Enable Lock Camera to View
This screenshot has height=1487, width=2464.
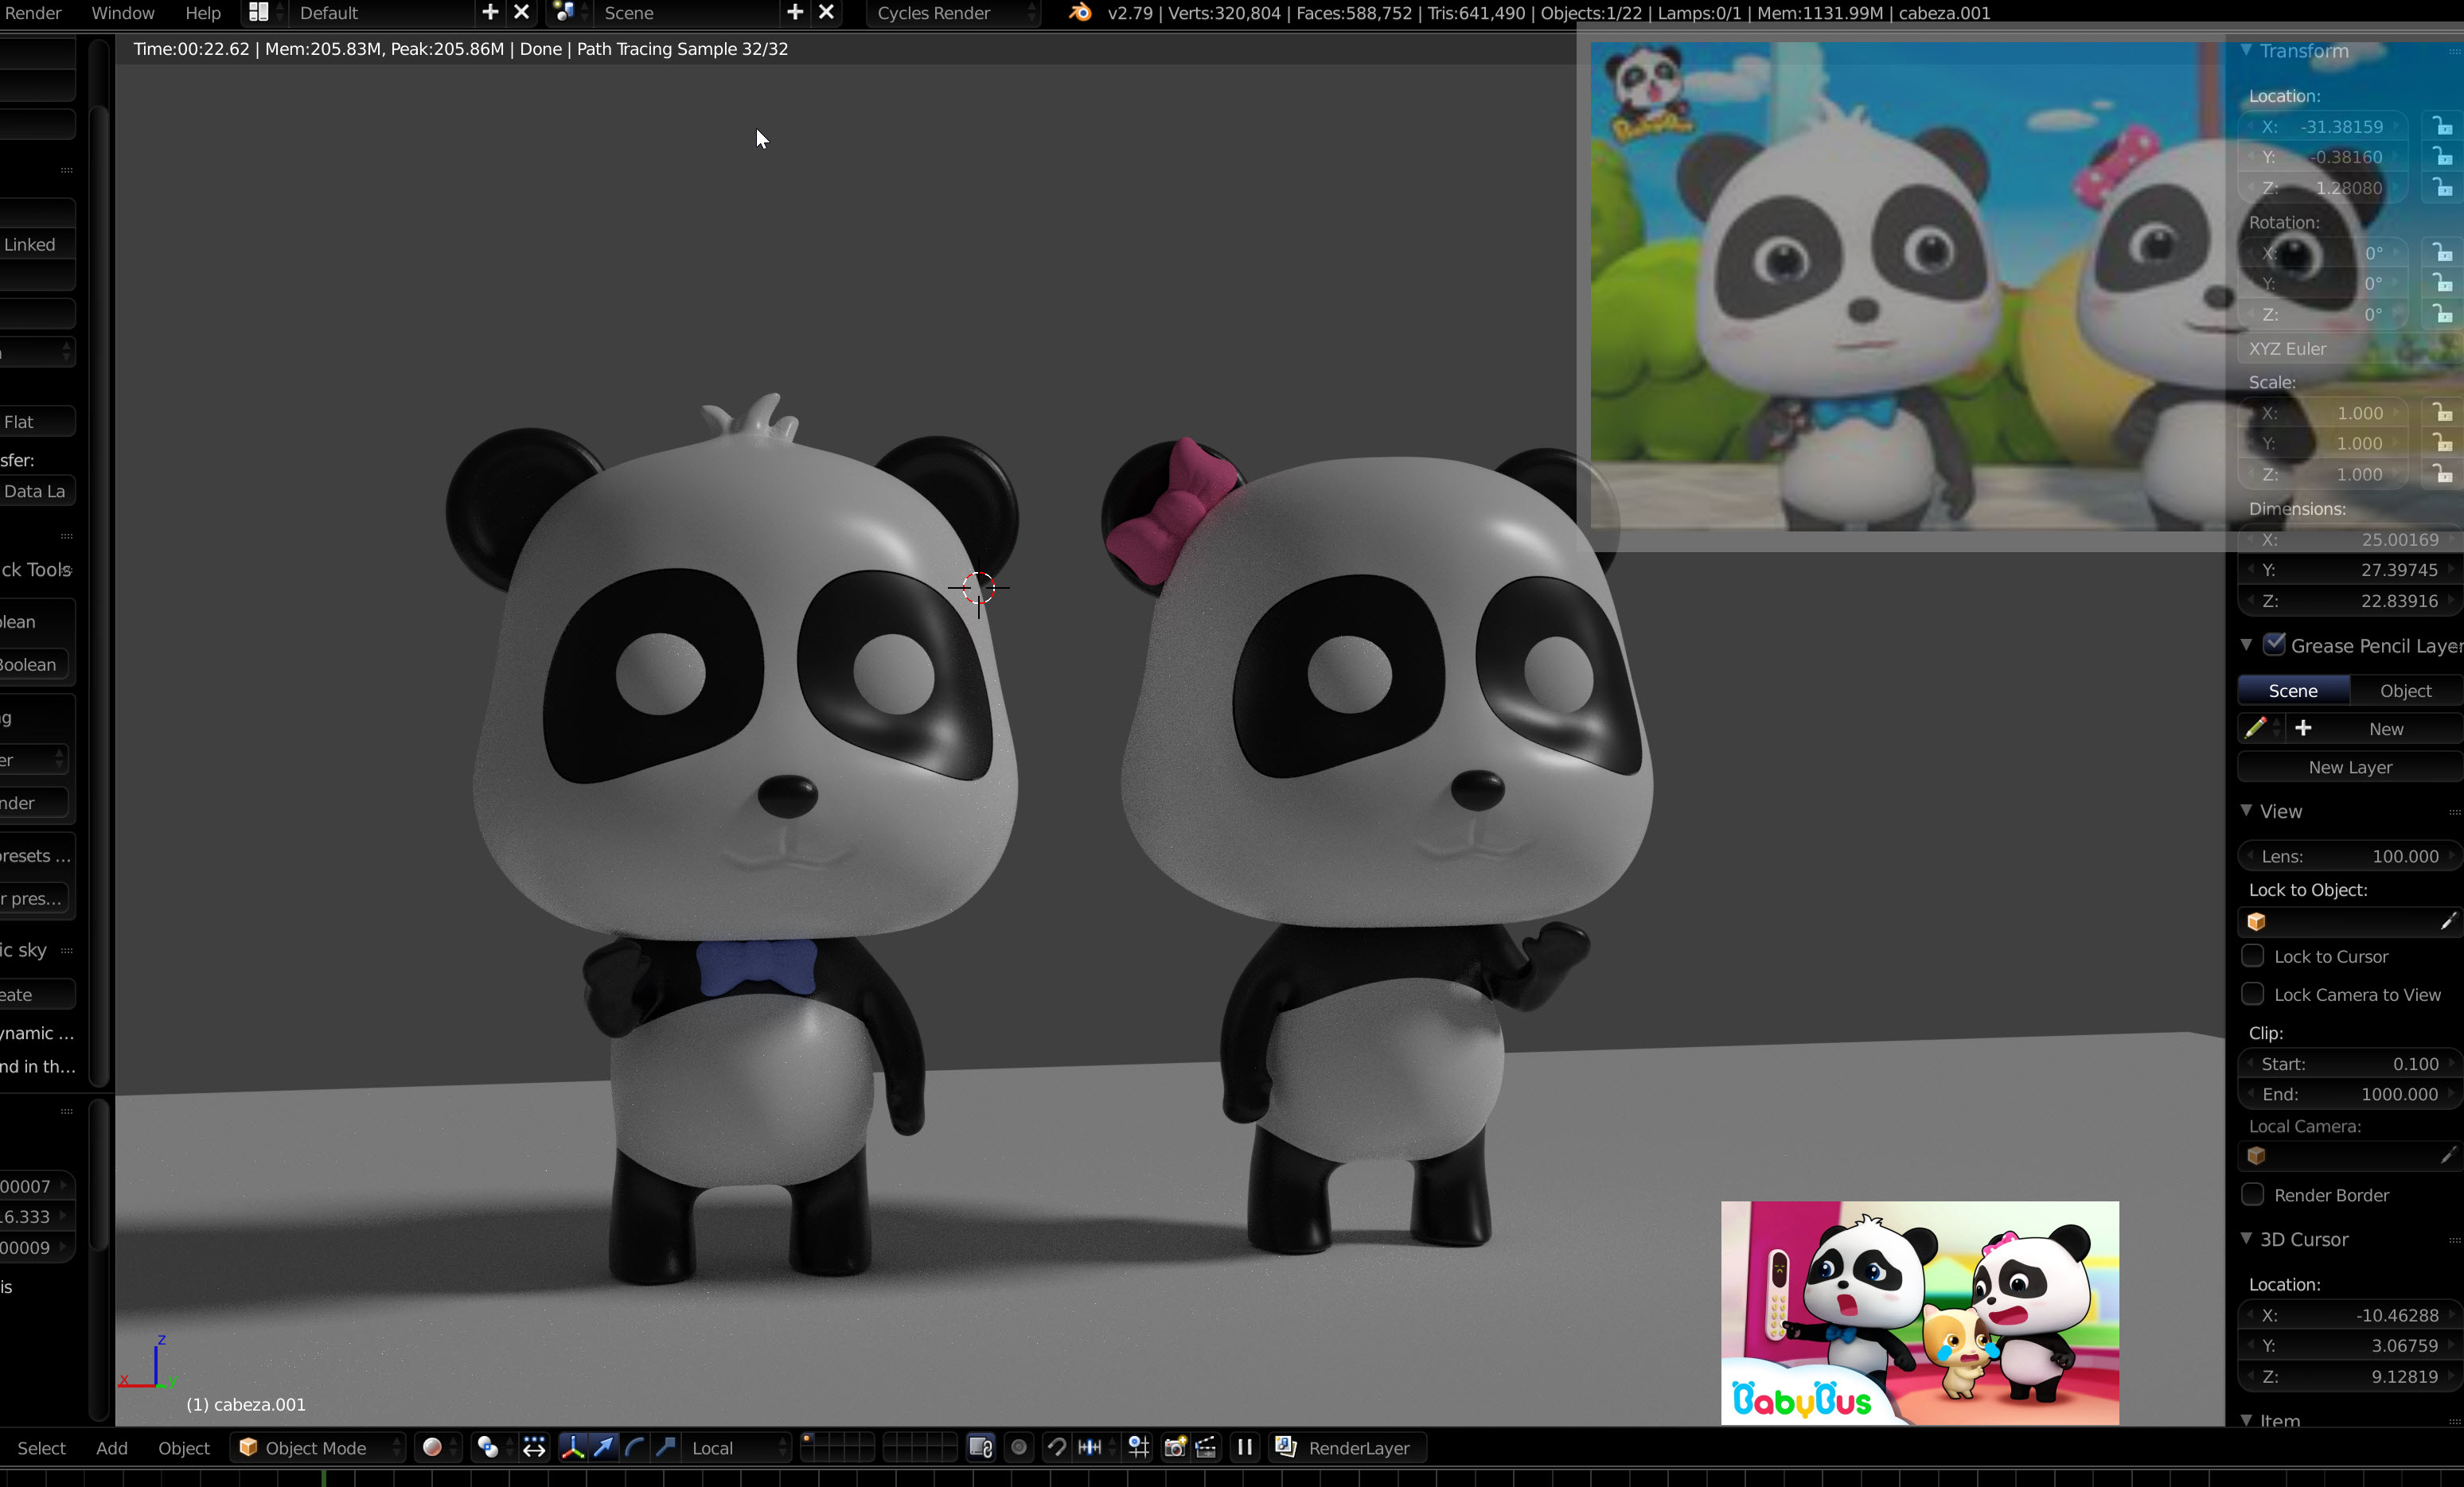pos(2252,994)
